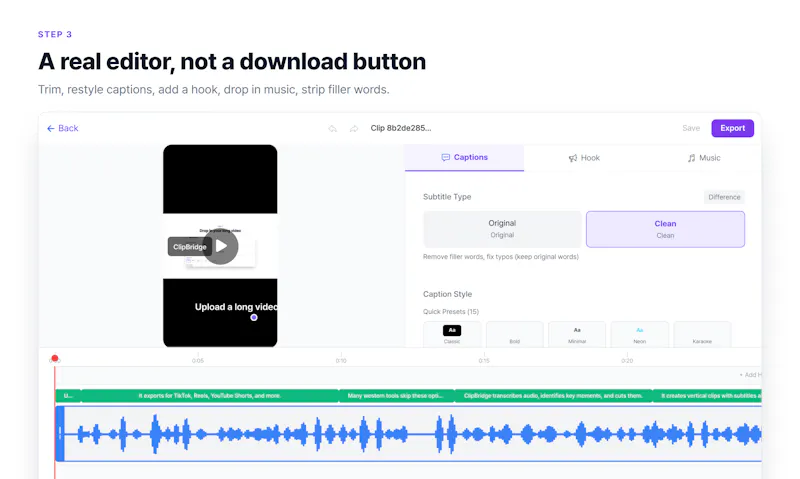The width and height of the screenshot is (800, 479).
Task: Select caption segment 'It exports for TikTok, Reels'
Action: coord(210,396)
